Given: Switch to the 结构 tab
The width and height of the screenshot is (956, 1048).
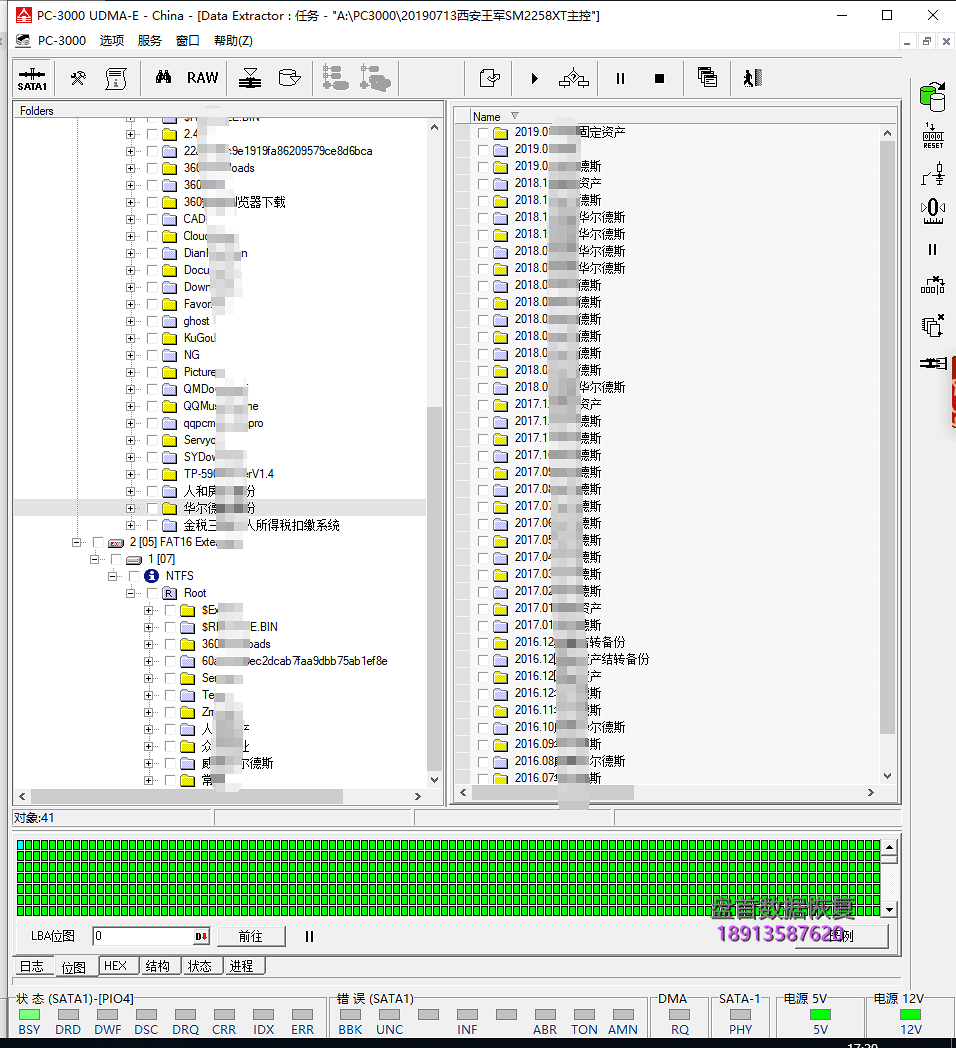Looking at the screenshot, I should click(x=158, y=966).
